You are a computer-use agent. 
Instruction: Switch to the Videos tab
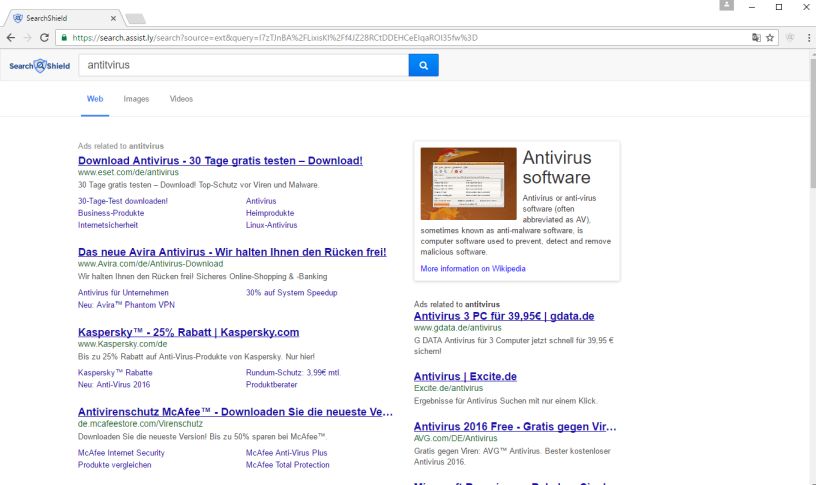point(181,99)
